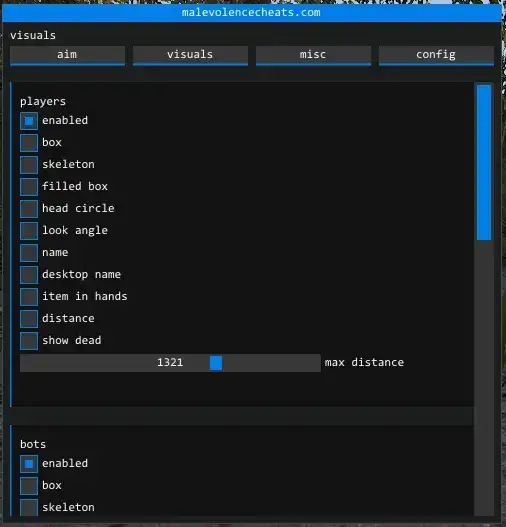Click the max distance slider handle
Viewport: 506px width, 527px height.
[216, 363]
